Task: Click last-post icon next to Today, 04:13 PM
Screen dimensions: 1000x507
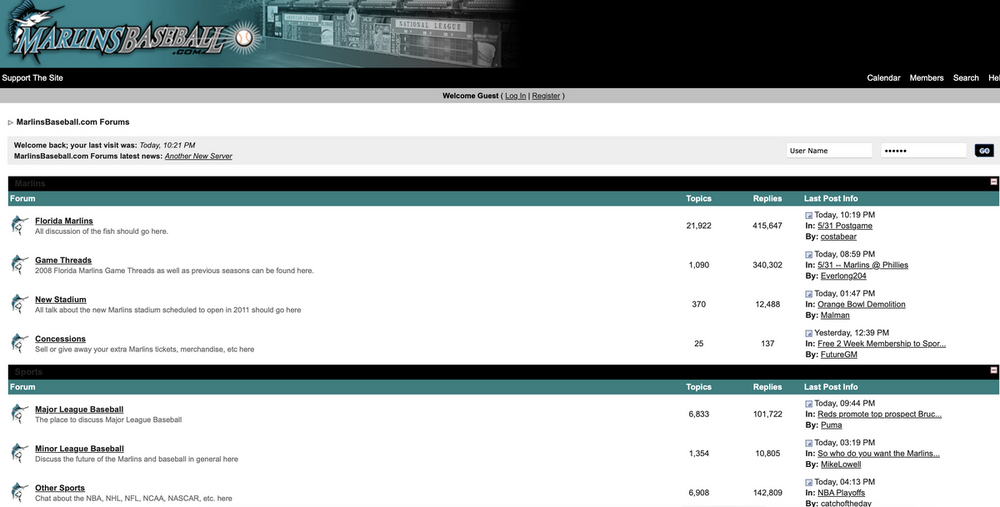Action: [x=809, y=483]
